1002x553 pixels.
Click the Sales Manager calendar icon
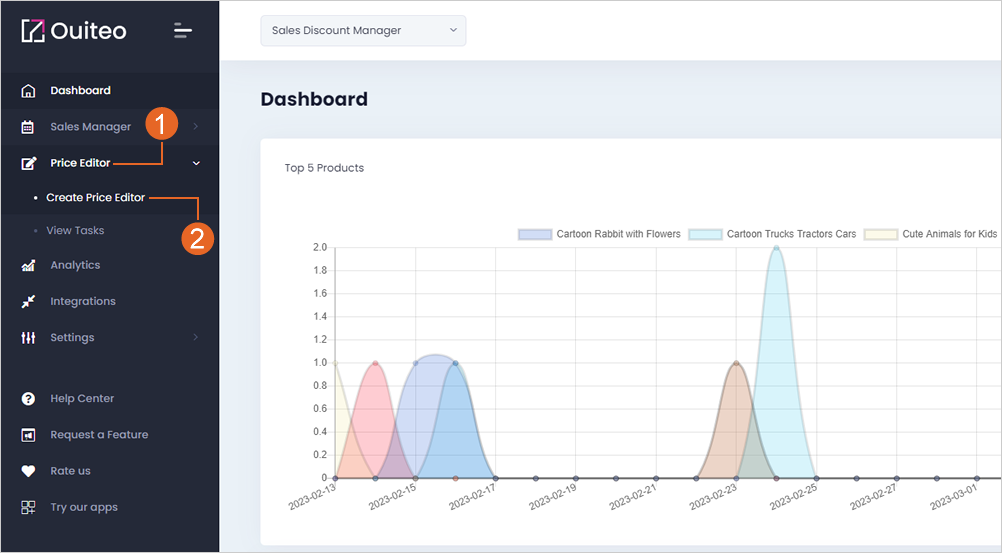(x=27, y=127)
